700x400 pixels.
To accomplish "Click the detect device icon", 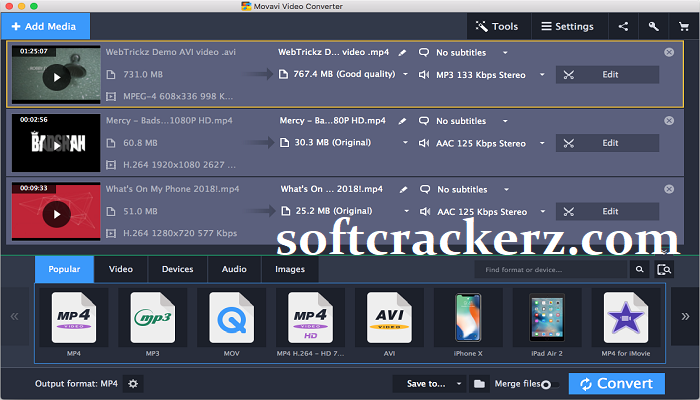I will point(664,270).
